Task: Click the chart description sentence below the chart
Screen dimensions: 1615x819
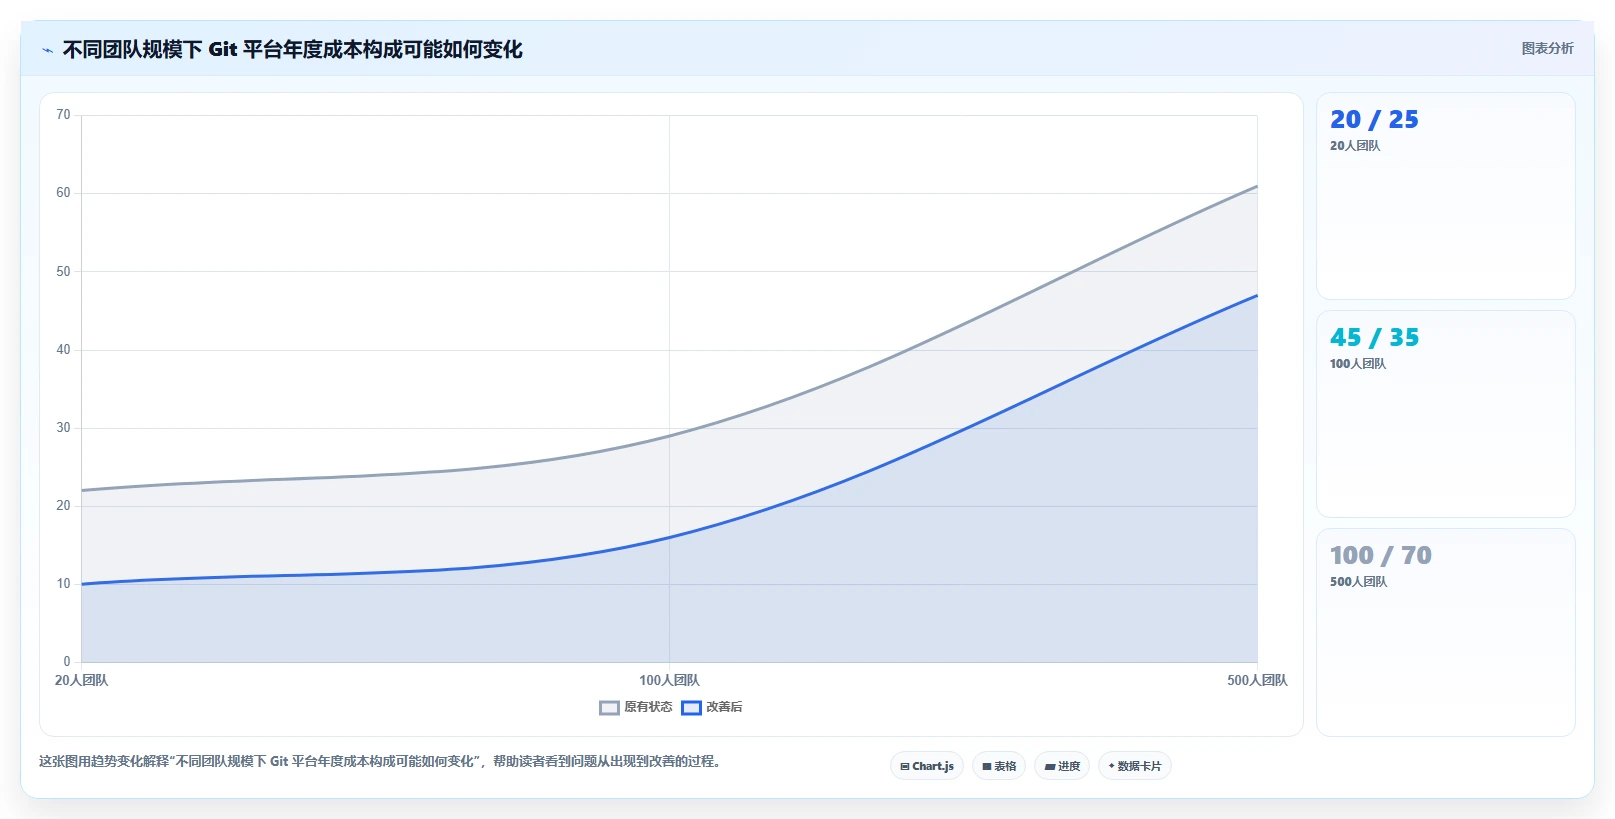Action: 381,762
